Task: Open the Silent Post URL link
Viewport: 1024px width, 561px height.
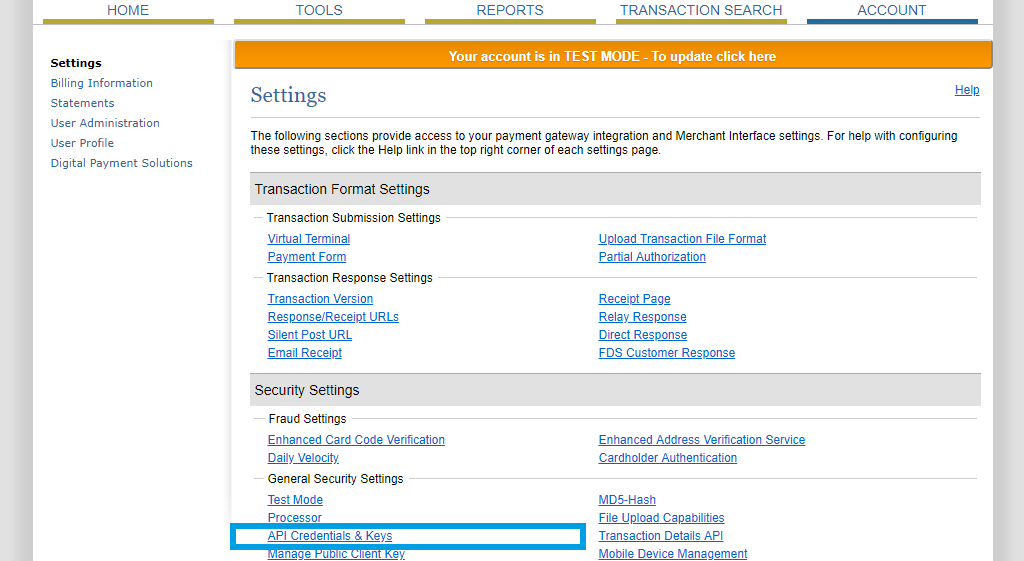Action: click(310, 335)
